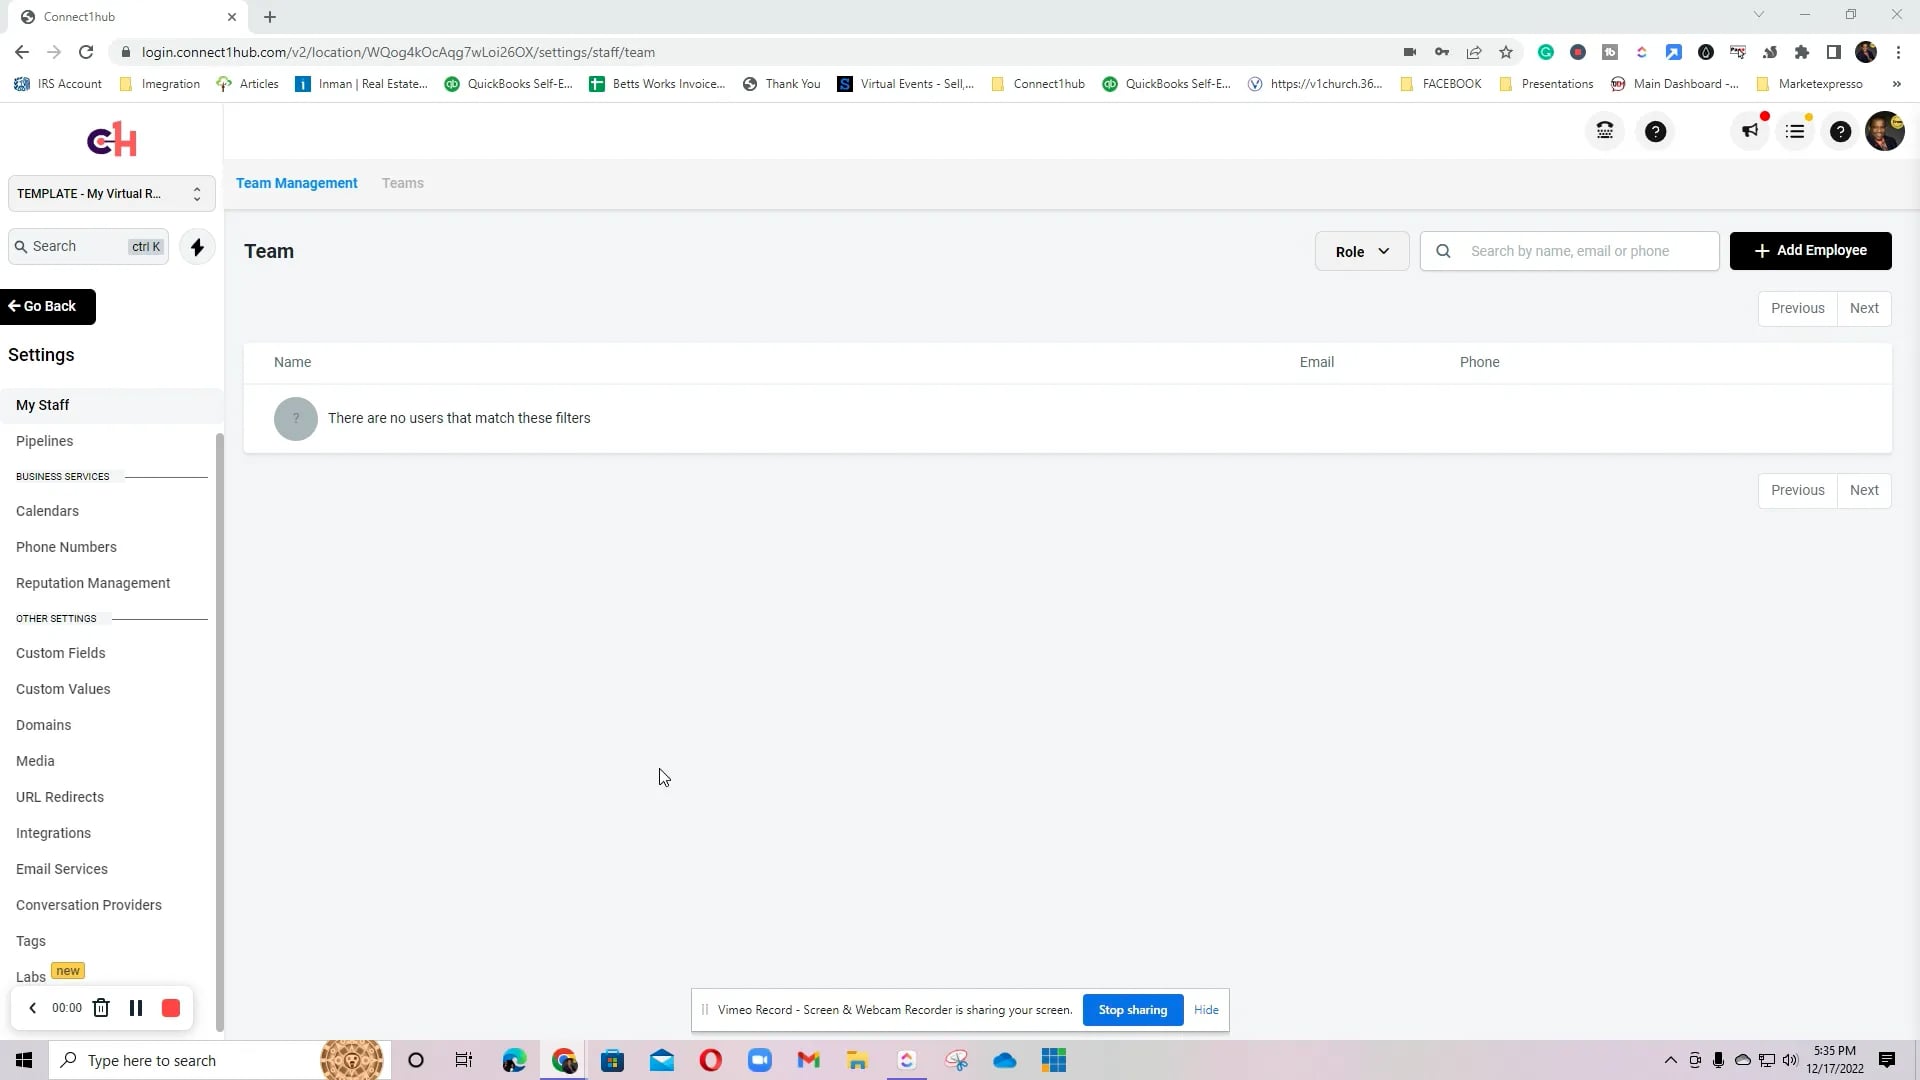Screen dimensions: 1920x1080
Task: Expand the bookmarks overflow chevron
Action: click(x=1896, y=84)
